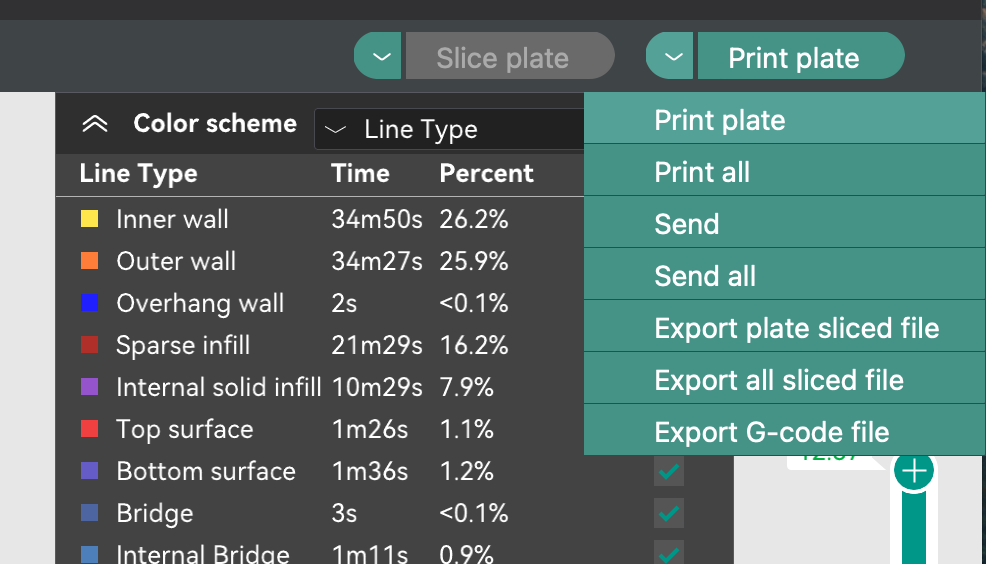Click the red Top surface color square
986x564 pixels.
[89, 429]
